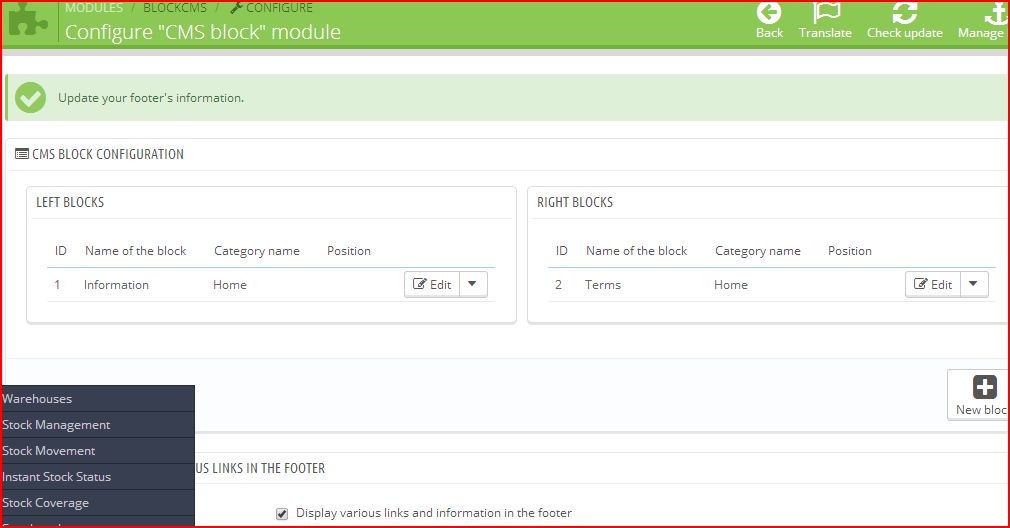Open the Stock Coverage menu item
Image resolution: width=1010 pixels, height=528 pixels.
98,503
